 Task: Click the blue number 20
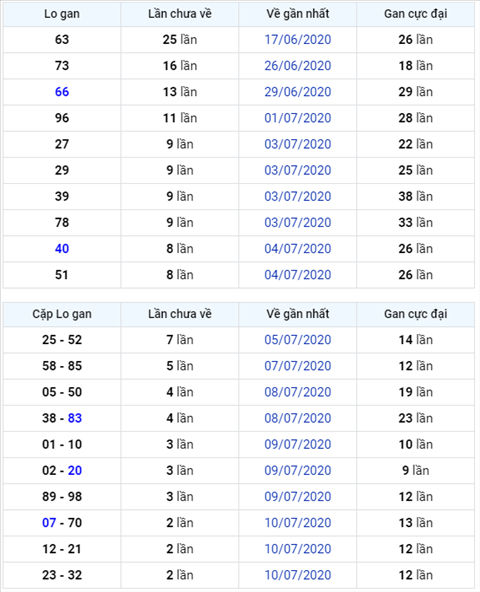click(x=75, y=470)
